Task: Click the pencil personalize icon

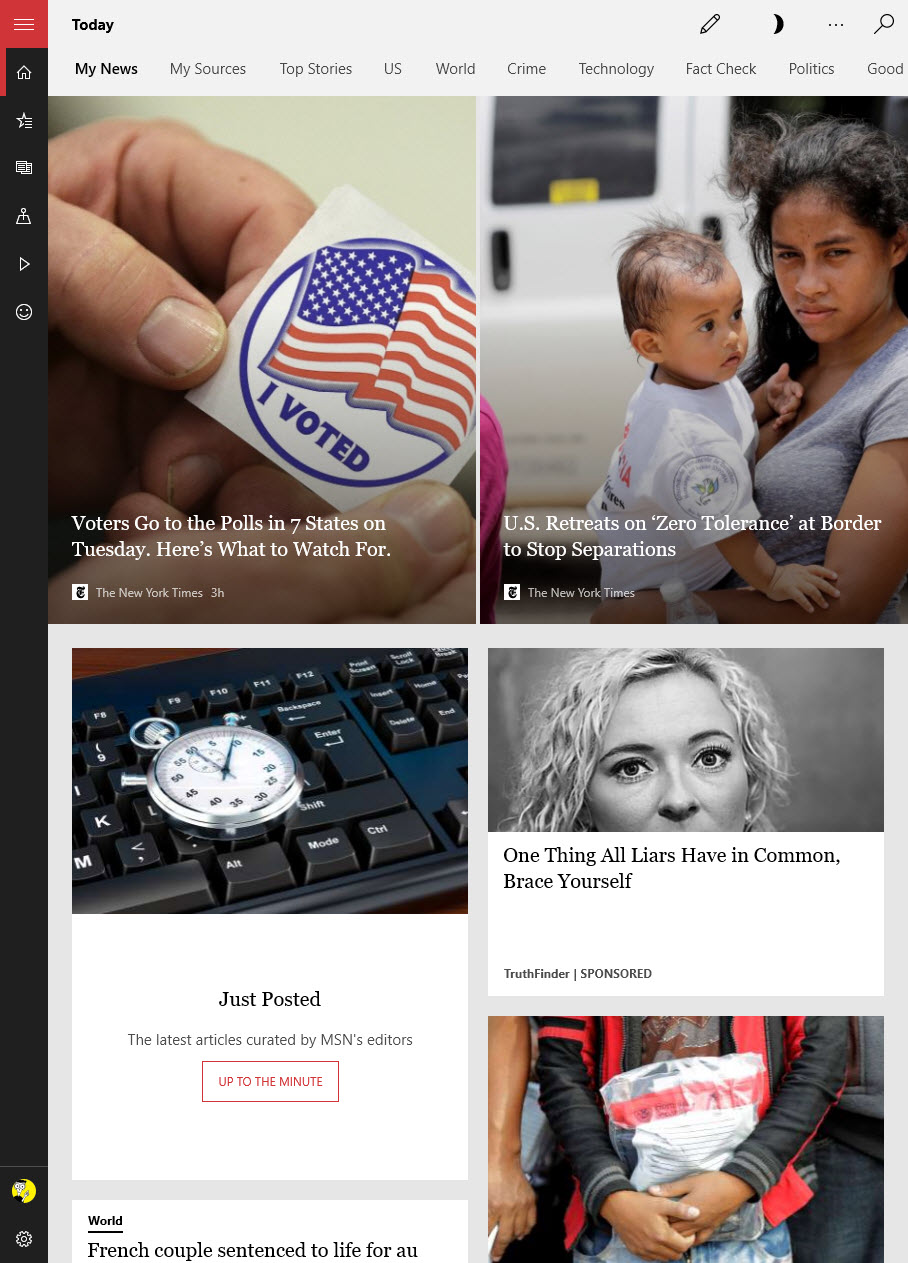Action: coord(710,24)
